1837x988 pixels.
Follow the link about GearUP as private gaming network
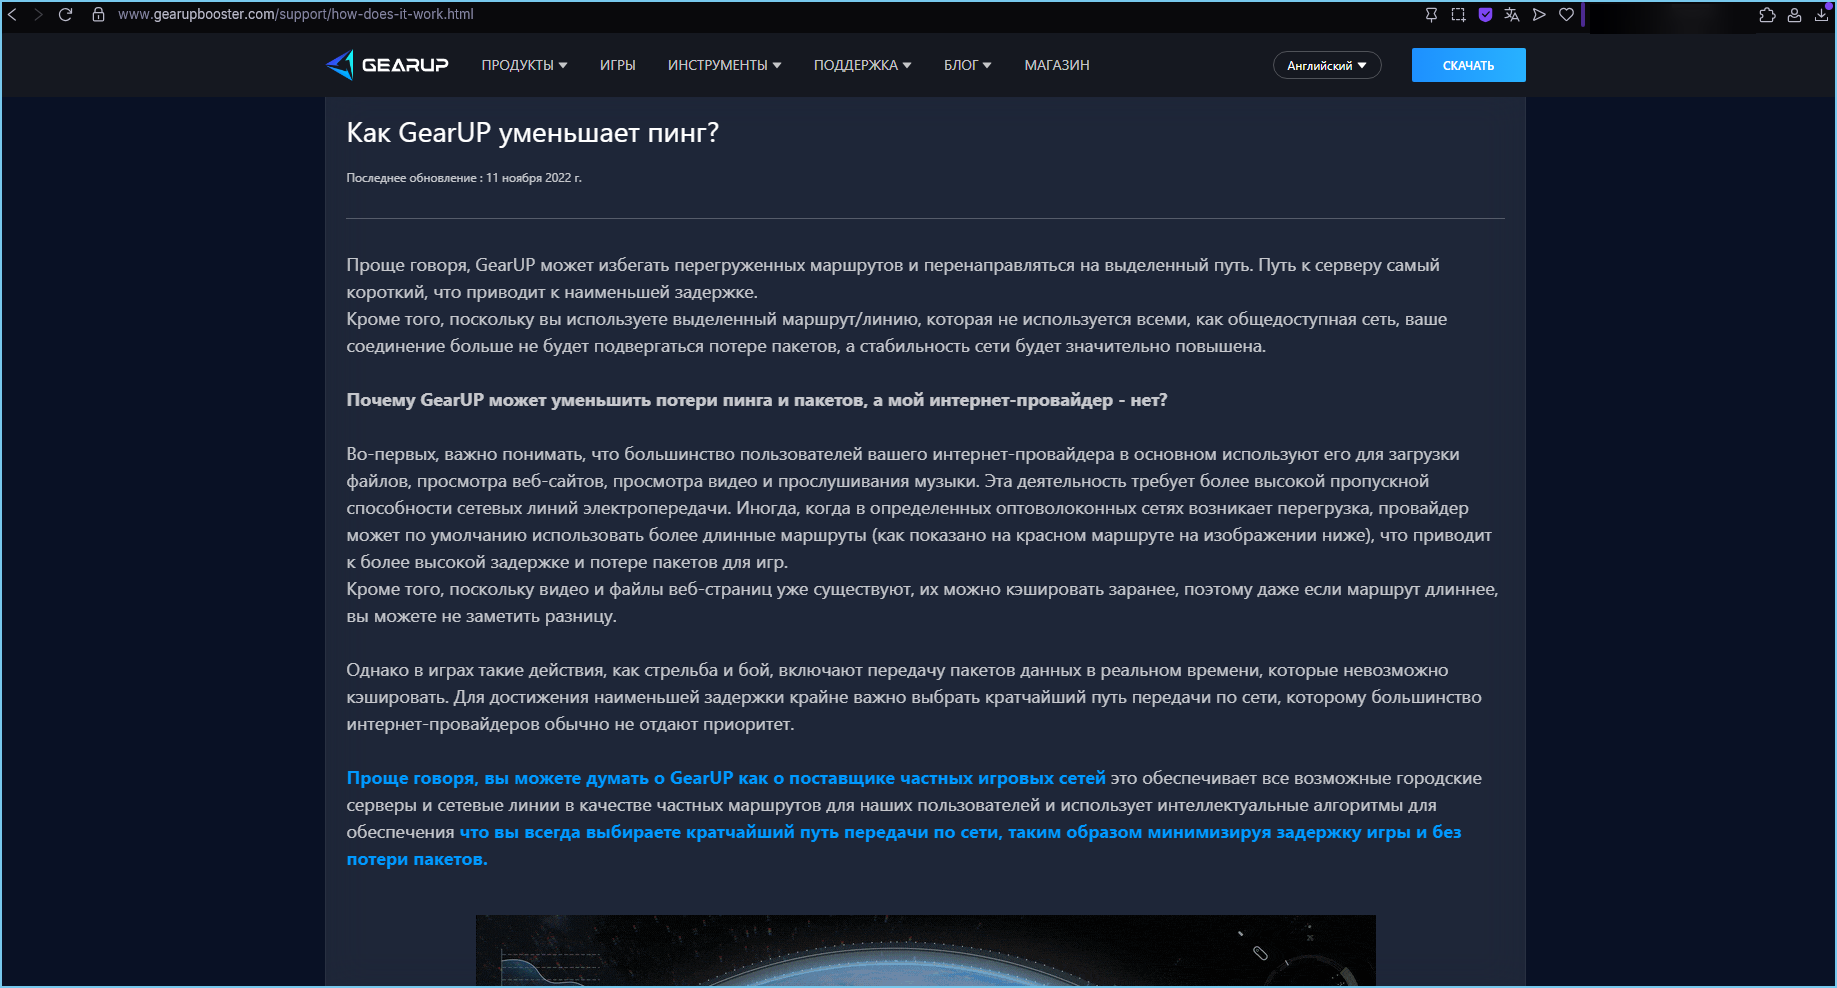pyautogui.click(x=726, y=778)
